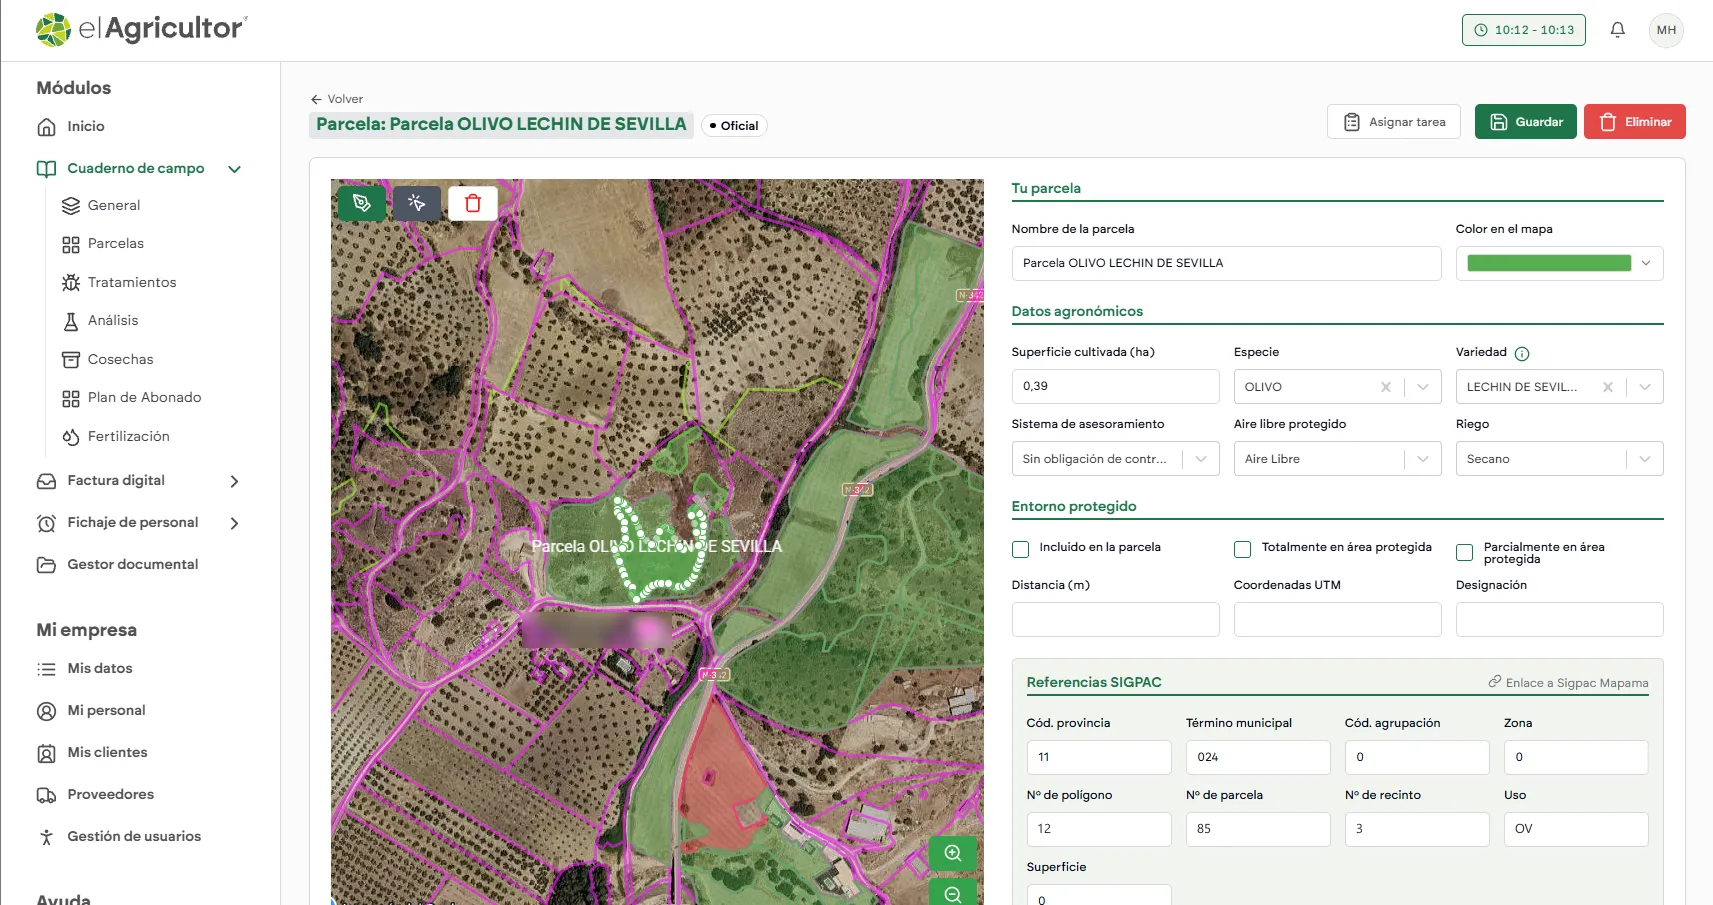The height and width of the screenshot is (905, 1713).
Task: Click the Cuaderno de campo book icon
Action: tap(46, 169)
